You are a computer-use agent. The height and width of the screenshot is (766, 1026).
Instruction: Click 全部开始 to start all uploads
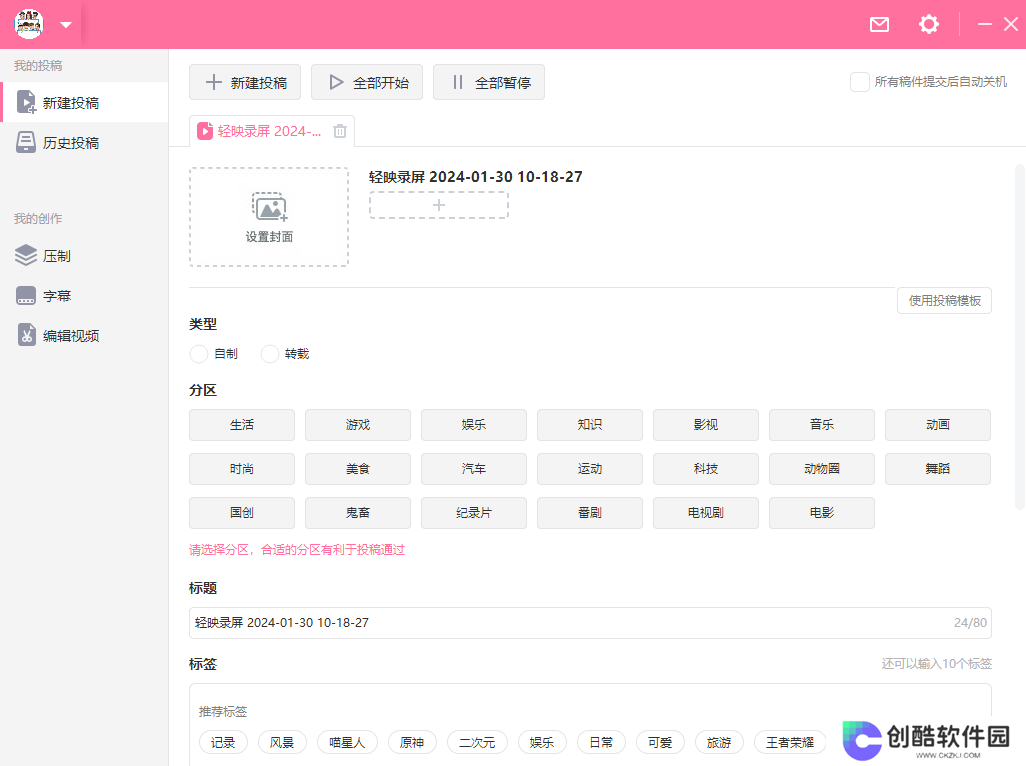[x=366, y=82]
